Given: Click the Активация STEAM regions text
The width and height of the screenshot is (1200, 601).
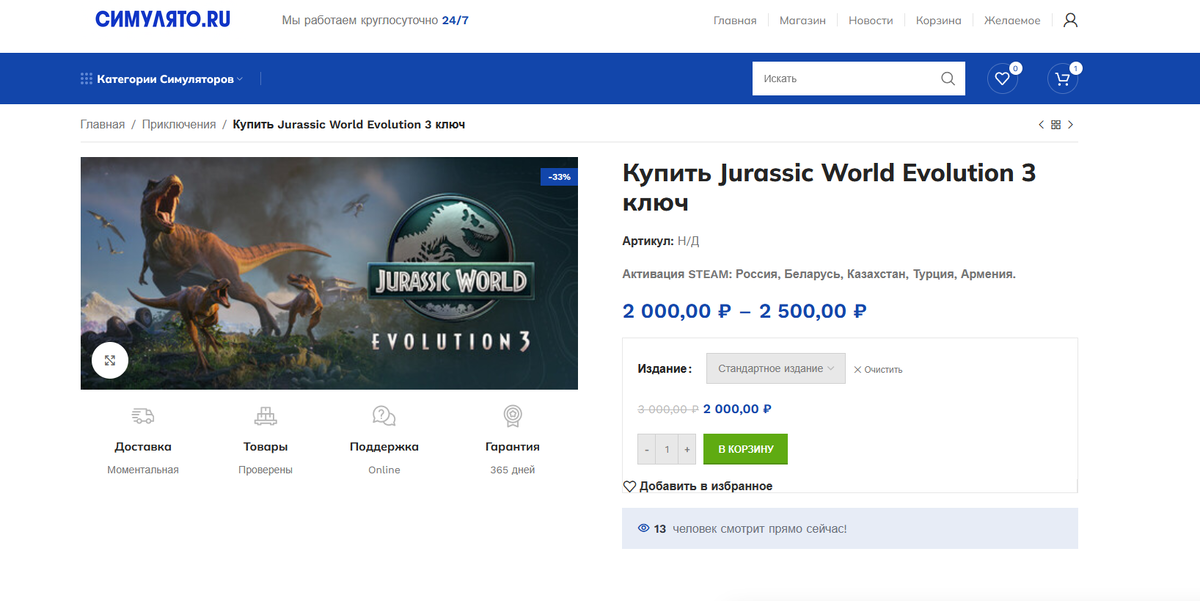Looking at the screenshot, I should (x=819, y=274).
